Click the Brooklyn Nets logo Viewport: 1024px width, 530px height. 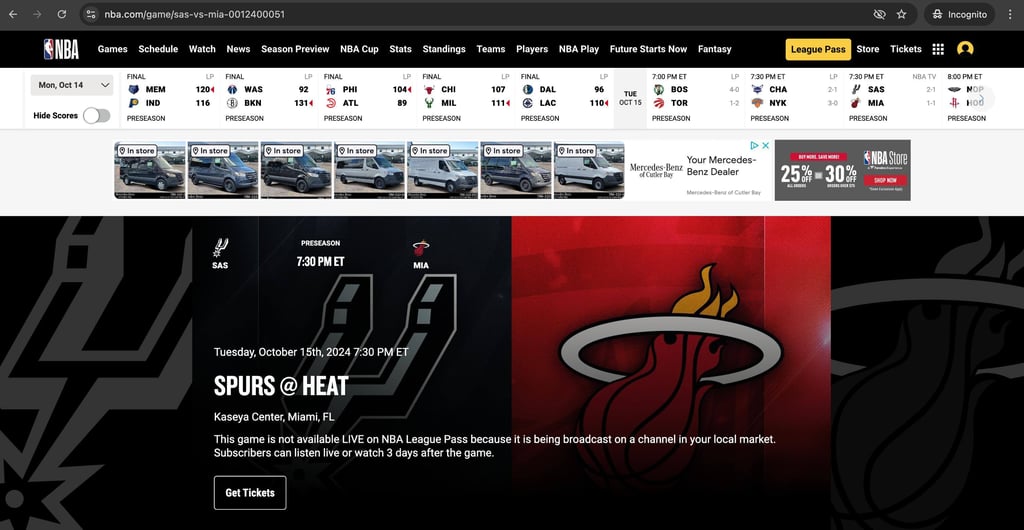pos(232,103)
